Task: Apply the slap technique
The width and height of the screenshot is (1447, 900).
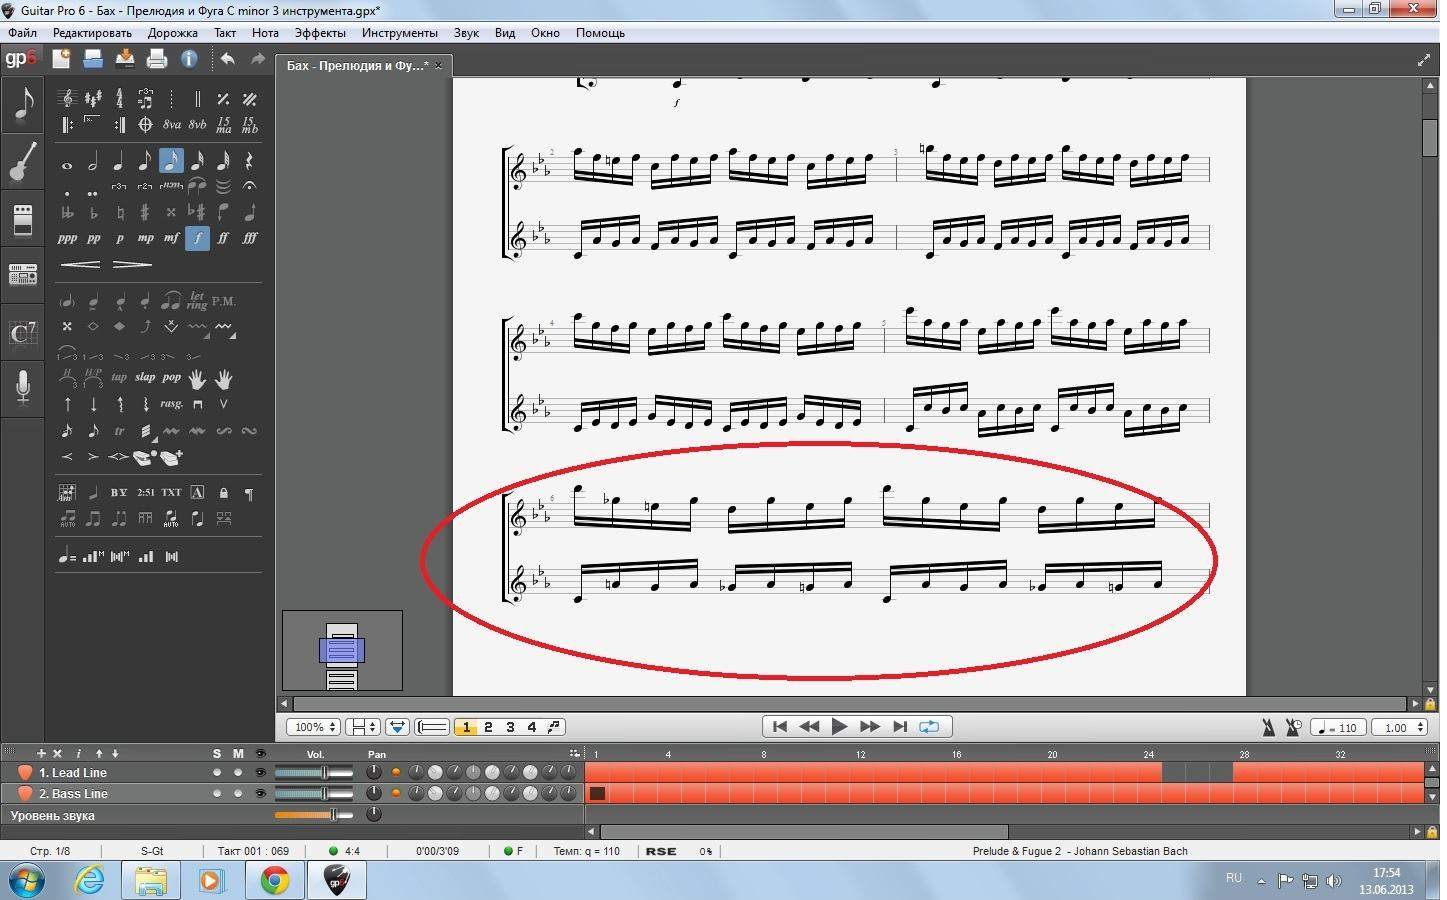Action: 145,378
